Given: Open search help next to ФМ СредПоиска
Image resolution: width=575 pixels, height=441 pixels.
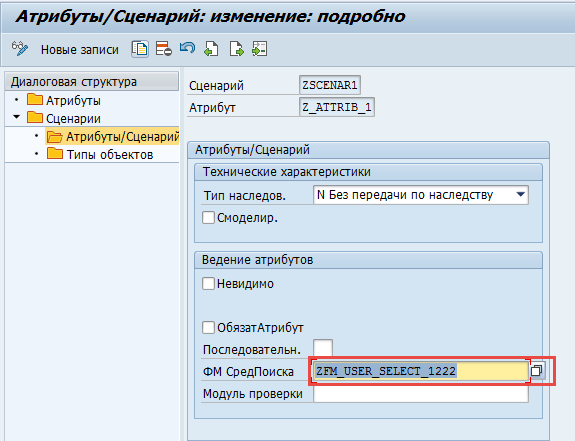Looking at the screenshot, I should (x=537, y=371).
